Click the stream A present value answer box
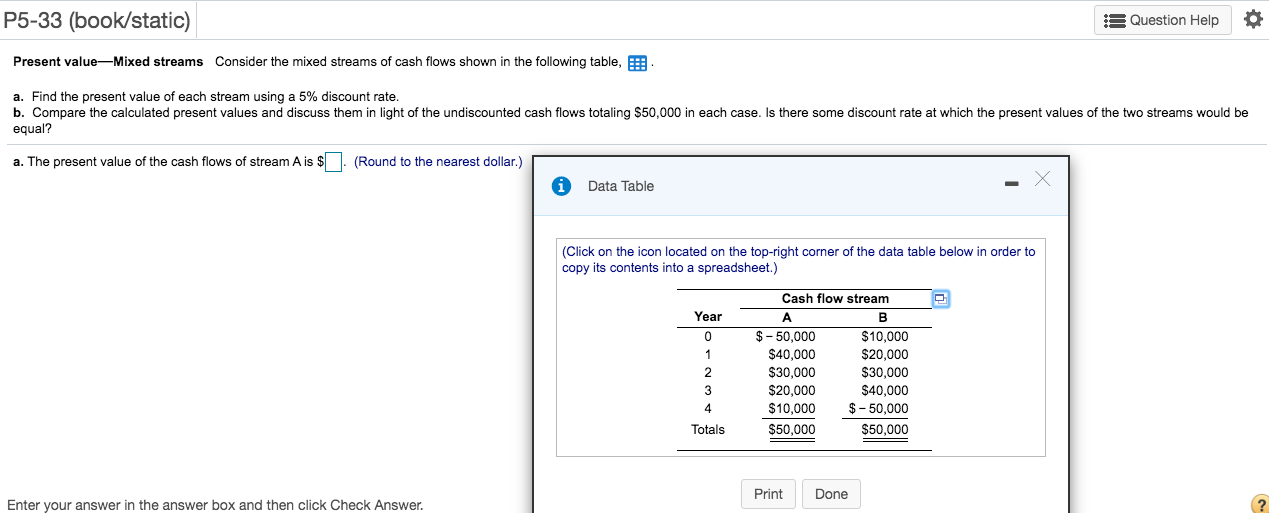Screen dimensions: 1269x513 334,162
